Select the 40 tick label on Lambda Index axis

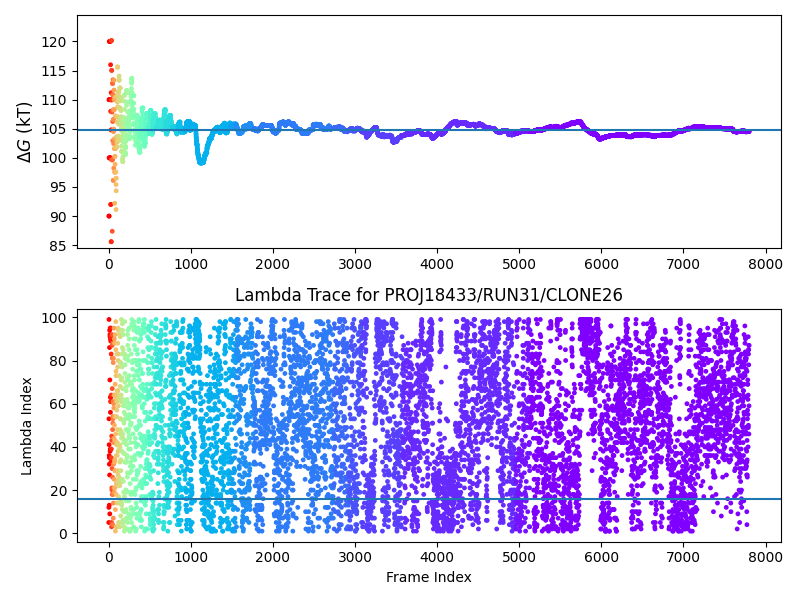click(x=58, y=447)
